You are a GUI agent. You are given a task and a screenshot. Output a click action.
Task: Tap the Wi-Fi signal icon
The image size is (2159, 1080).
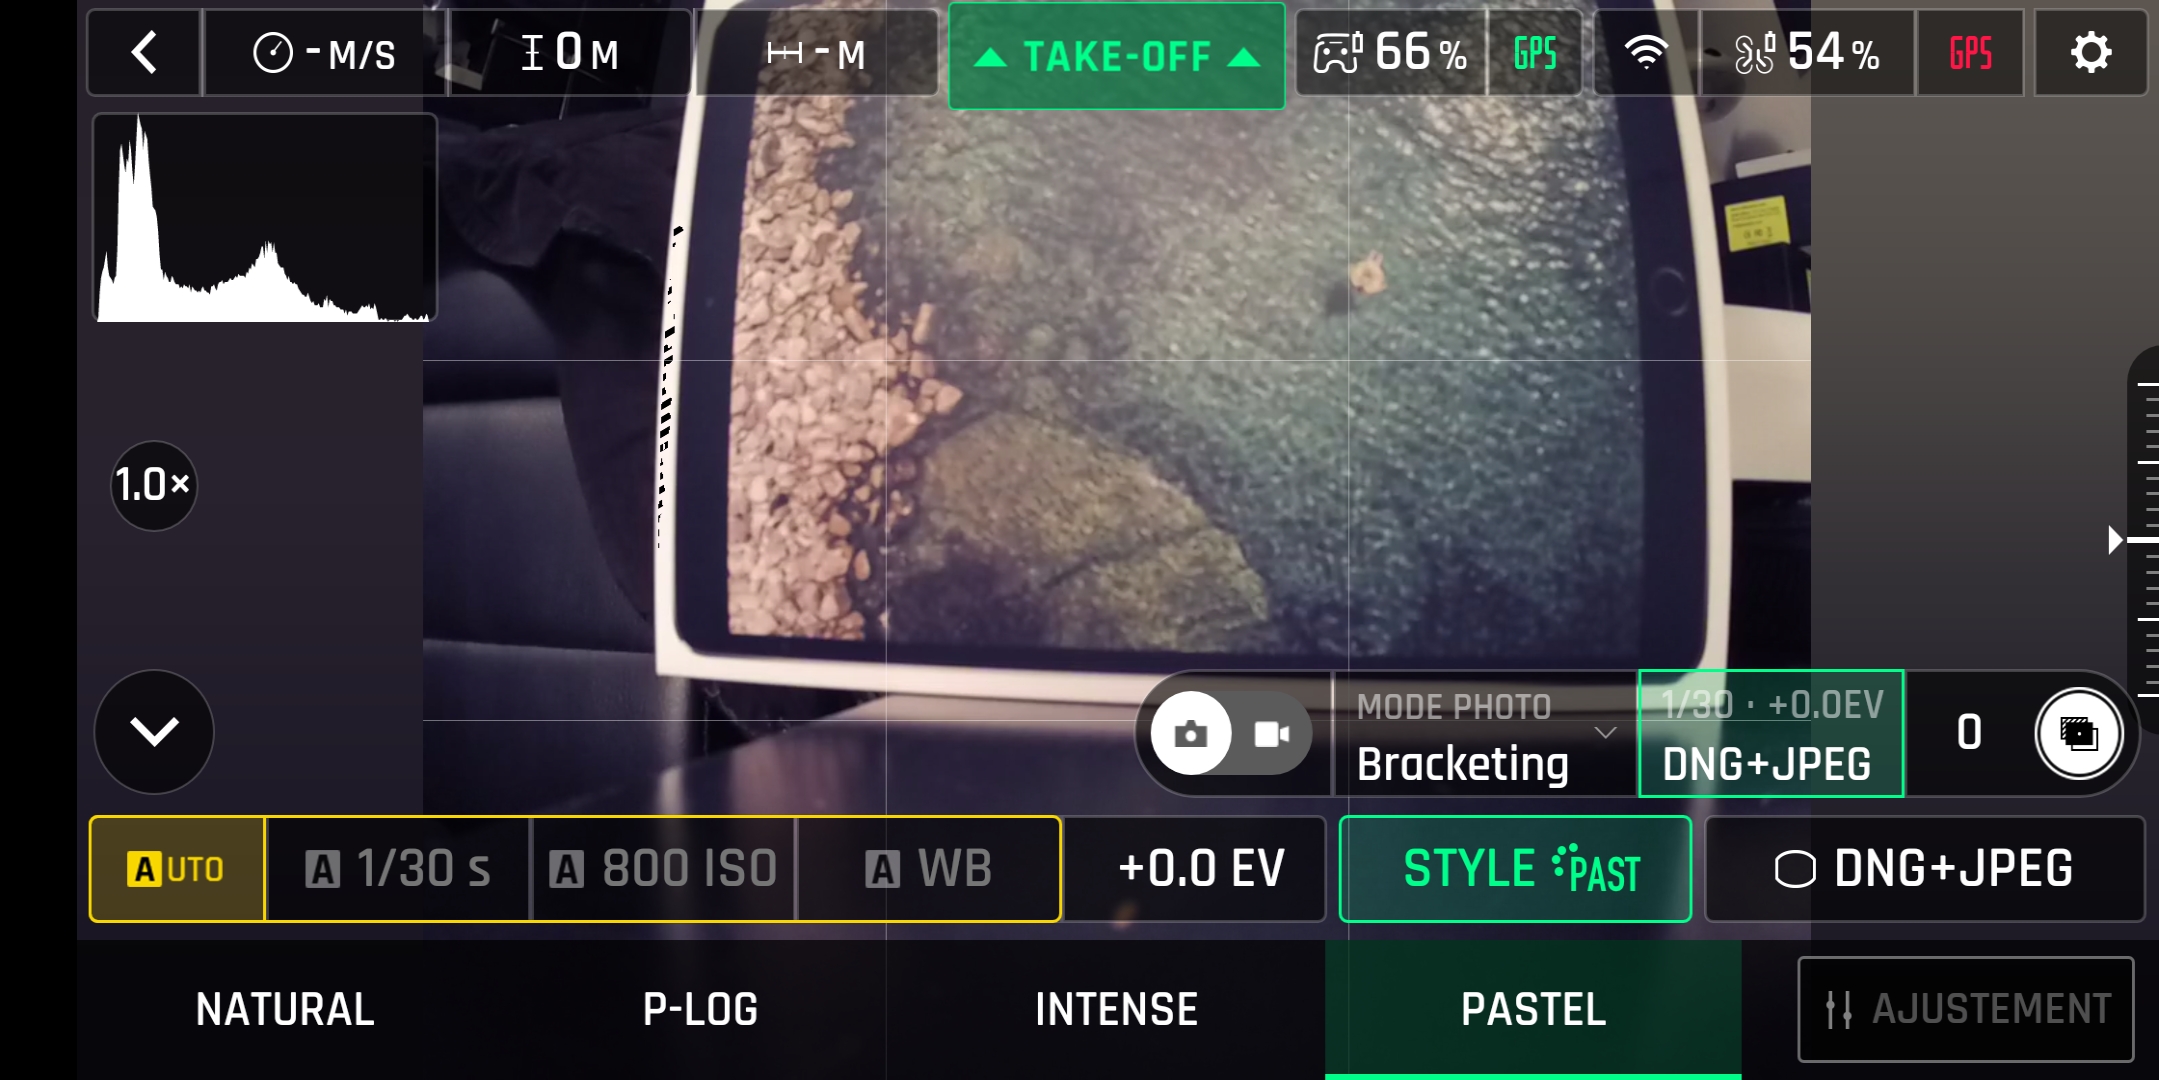pyautogui.click(x=1646, y=53)
